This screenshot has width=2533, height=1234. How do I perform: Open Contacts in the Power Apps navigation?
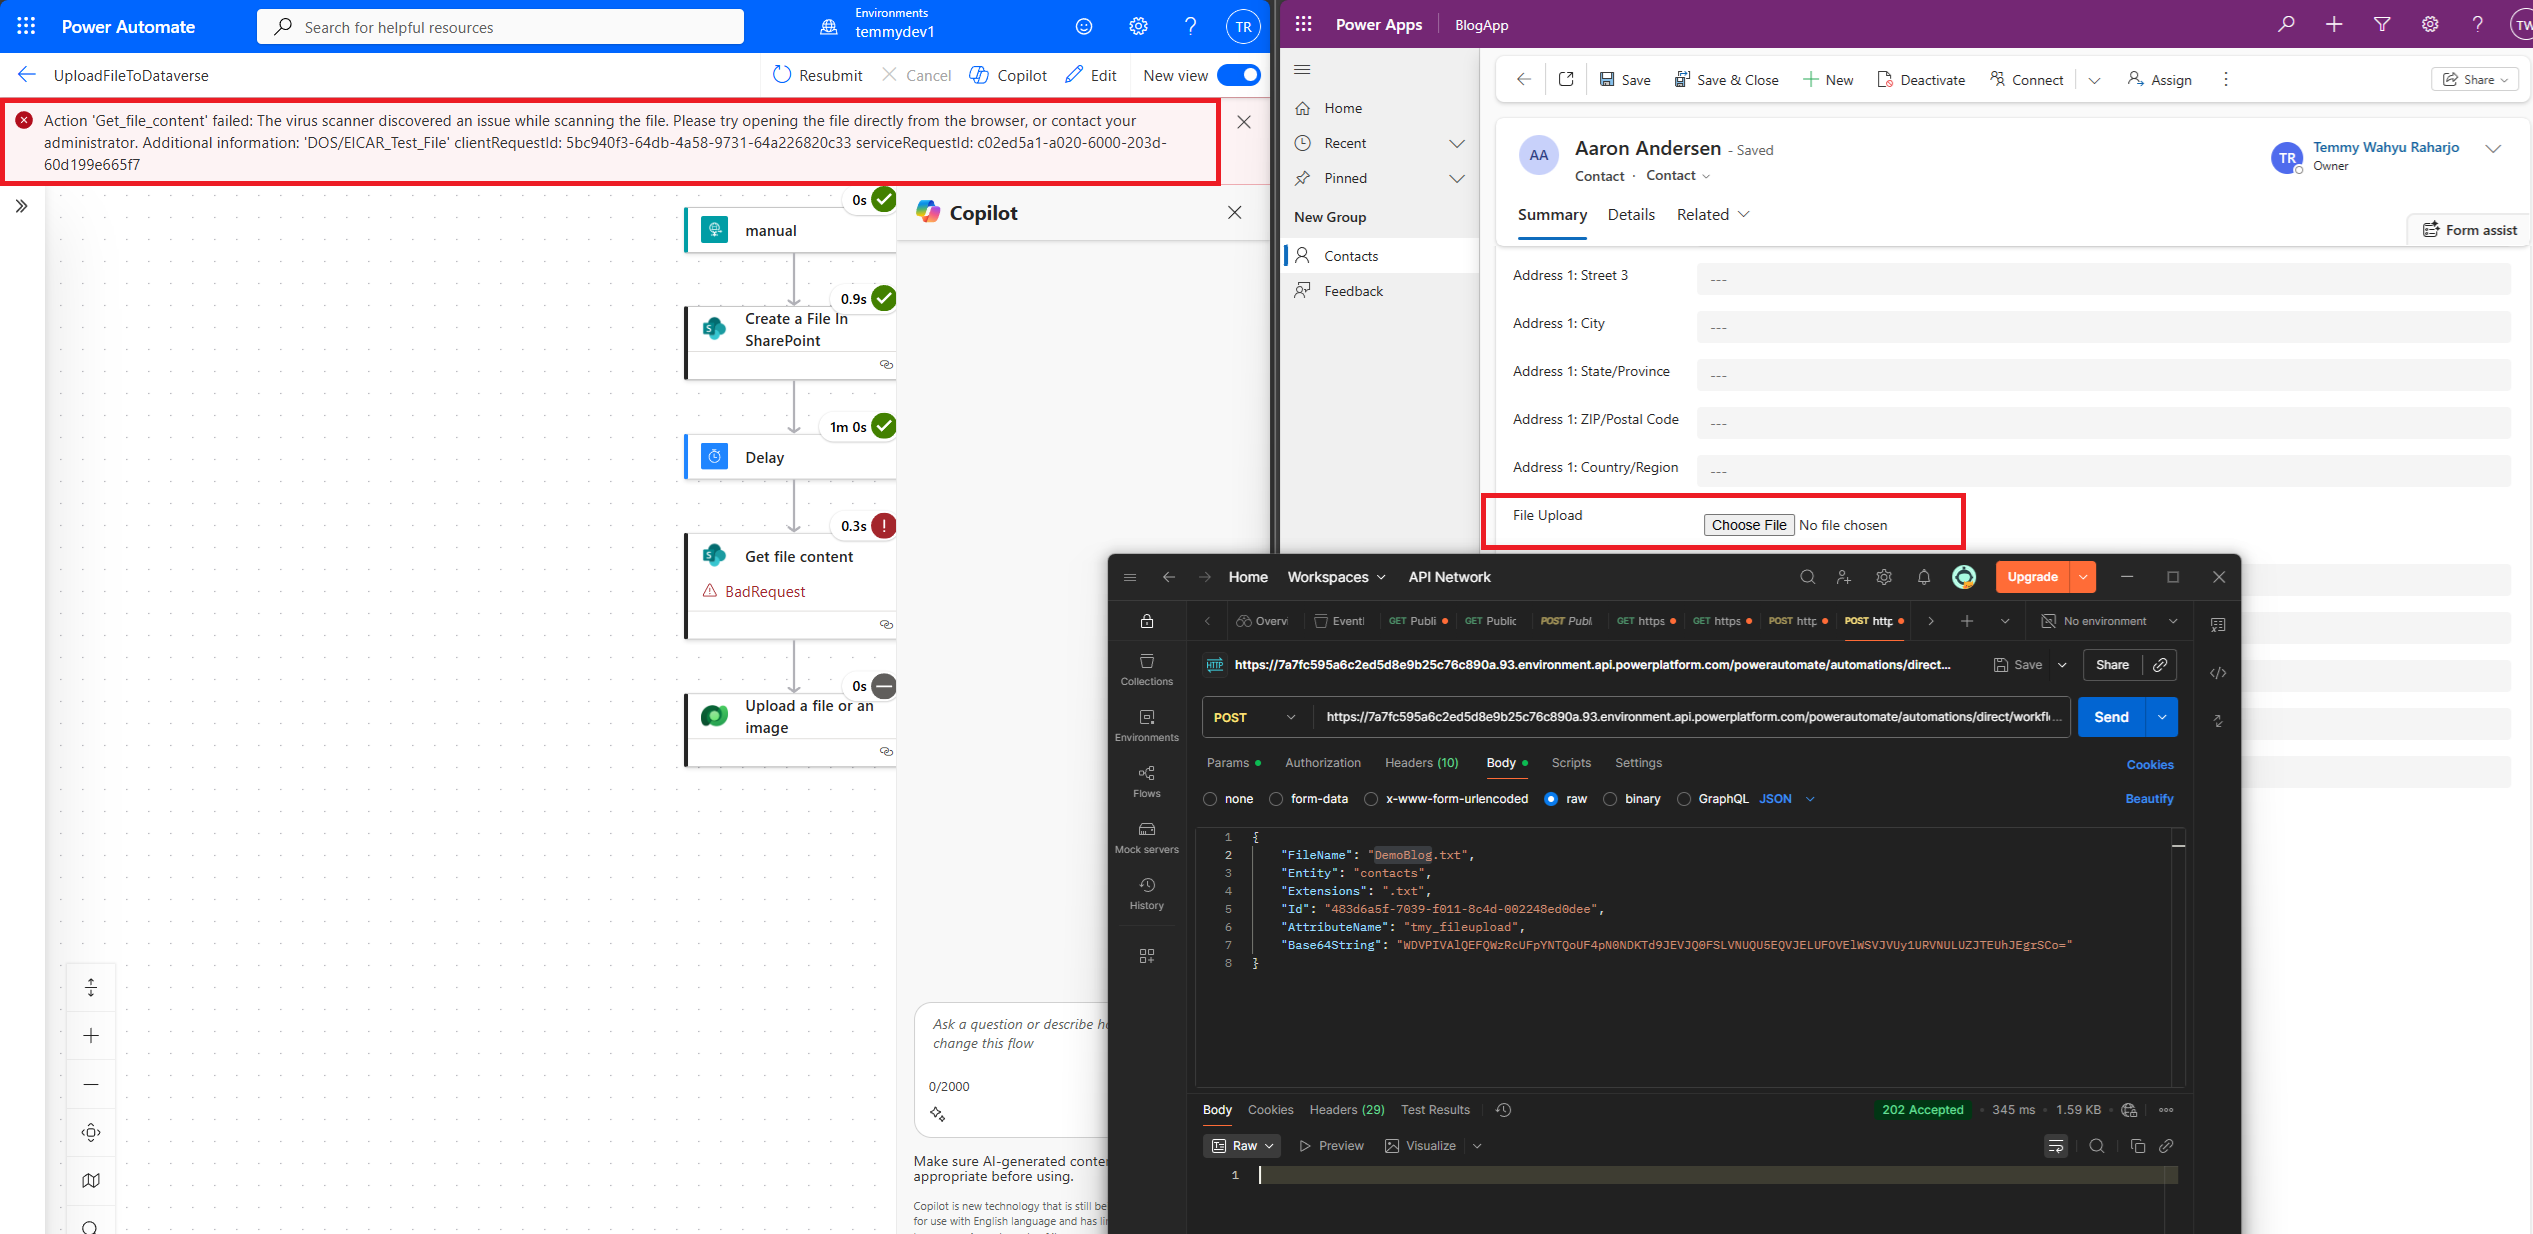coord(1381,256)
